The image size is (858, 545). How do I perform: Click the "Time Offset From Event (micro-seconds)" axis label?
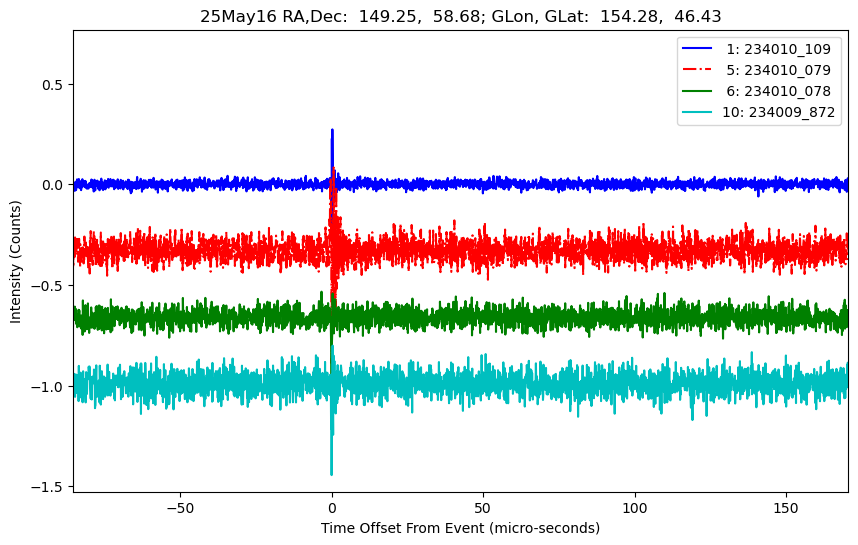(460, 528)
